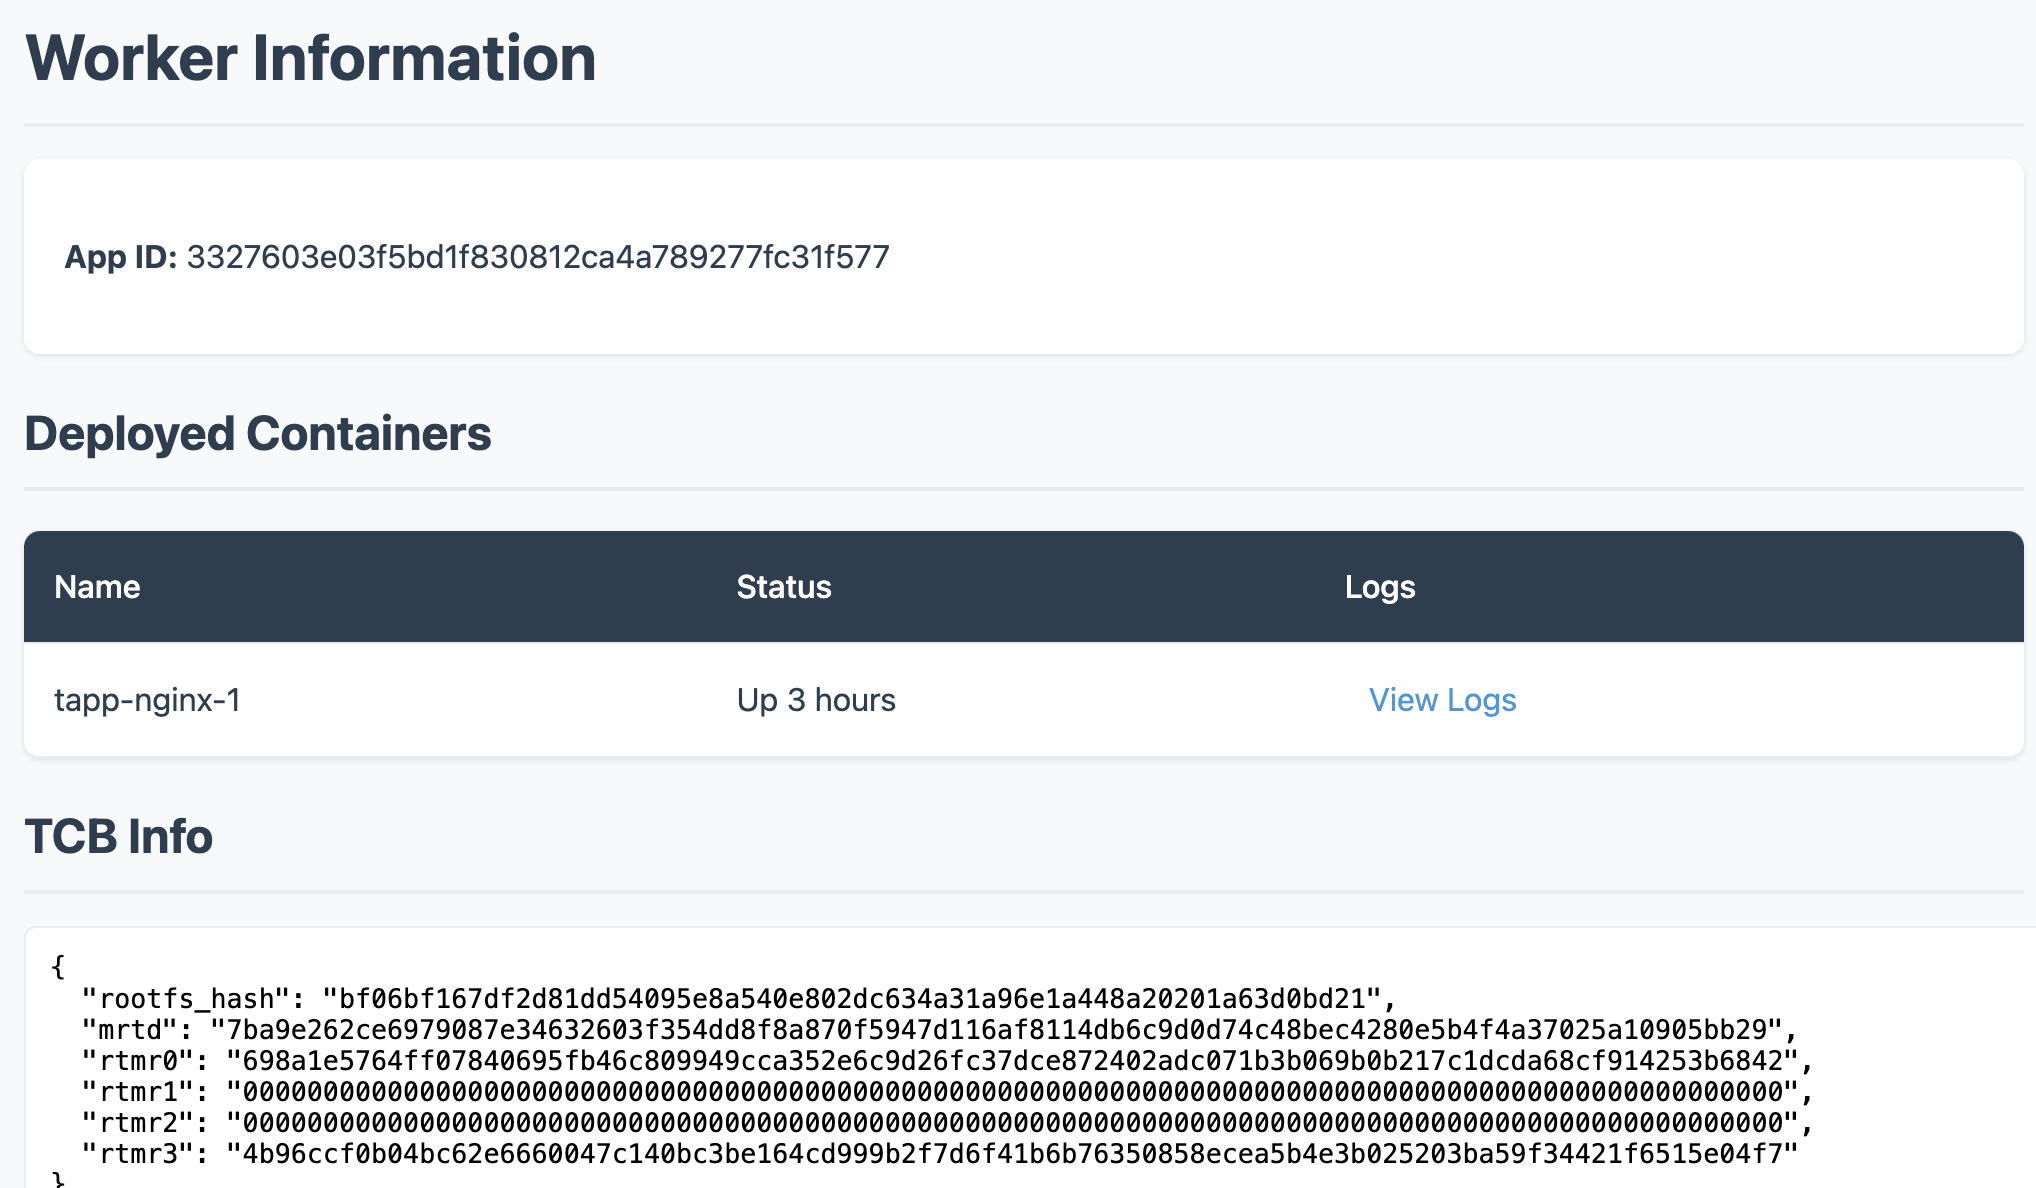This screenshot has width=2036, height=1188.
Task: Click the Name column header
Action: (97, 587)
